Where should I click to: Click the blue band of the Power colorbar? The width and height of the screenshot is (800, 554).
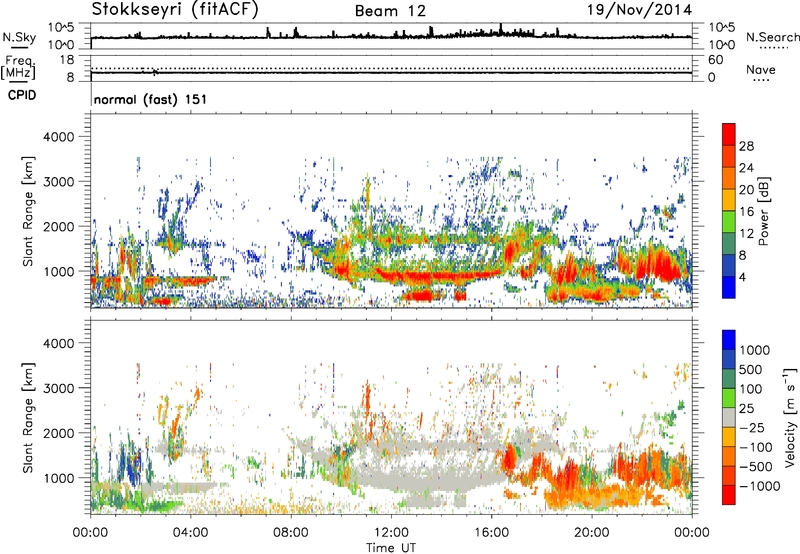[729, 287]
